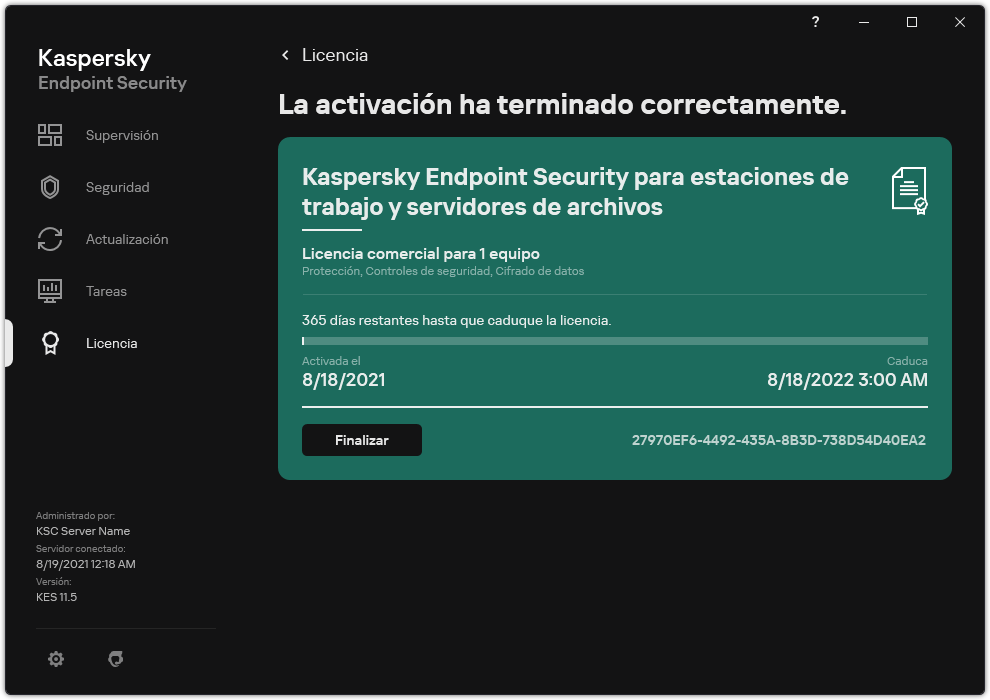990x700 pixels.
Task: Open Tareas using its monitor icon
Action: click(50, 291)
